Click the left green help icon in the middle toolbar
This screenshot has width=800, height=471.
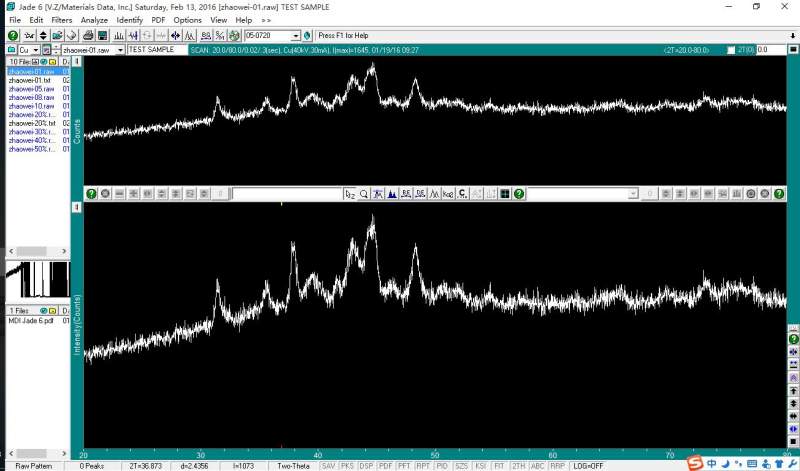coord(91,194)
